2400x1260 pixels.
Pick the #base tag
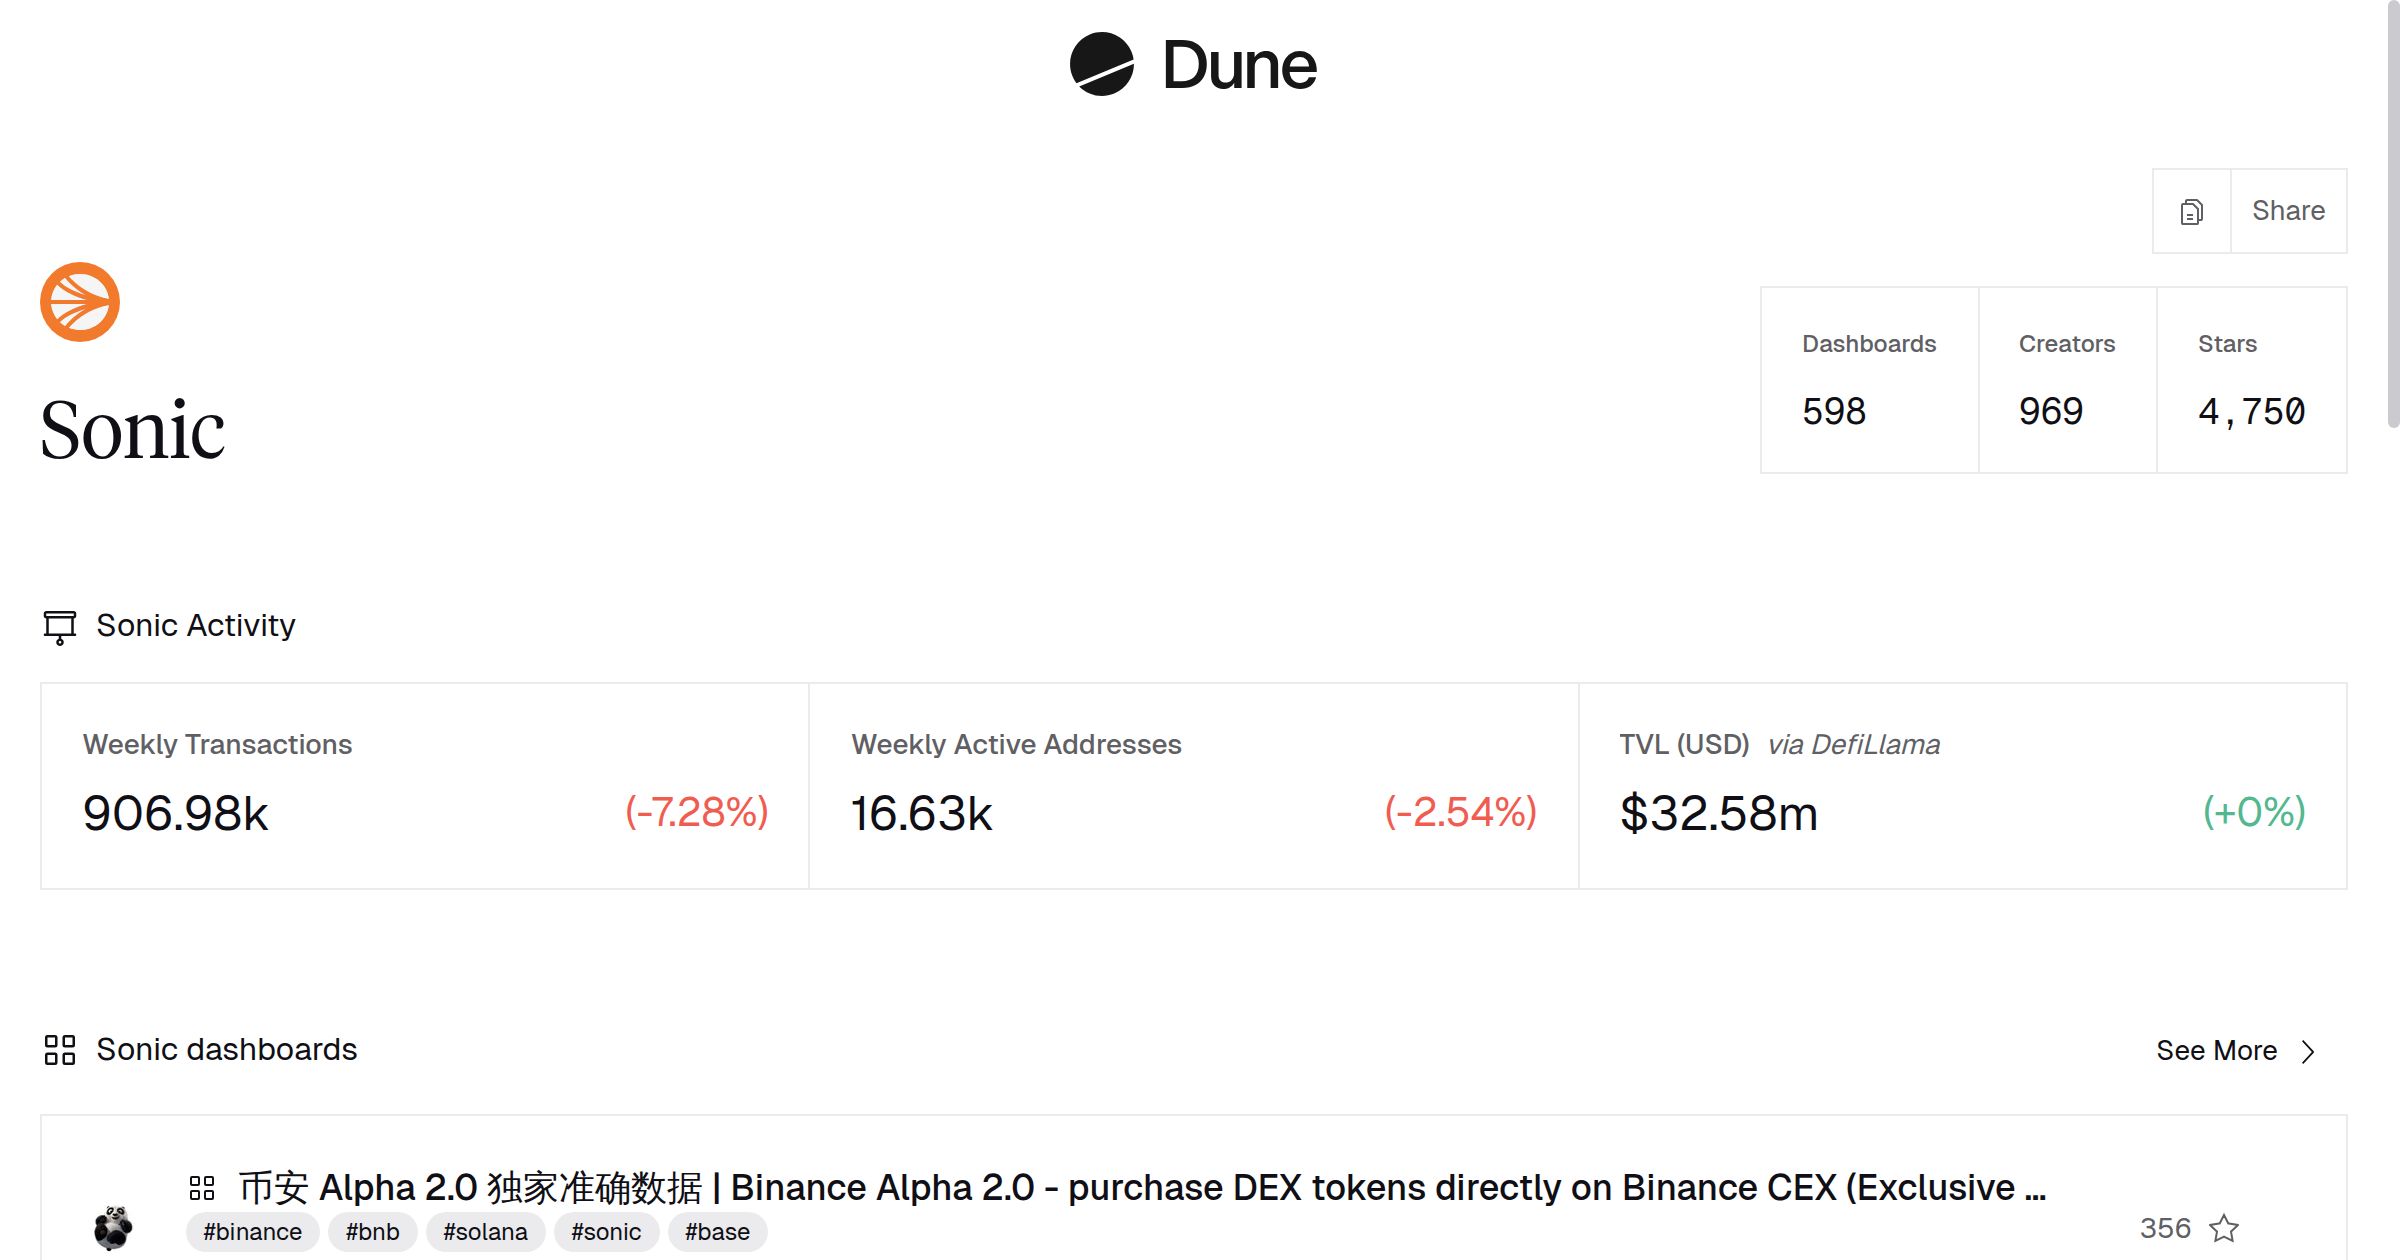717,1232
